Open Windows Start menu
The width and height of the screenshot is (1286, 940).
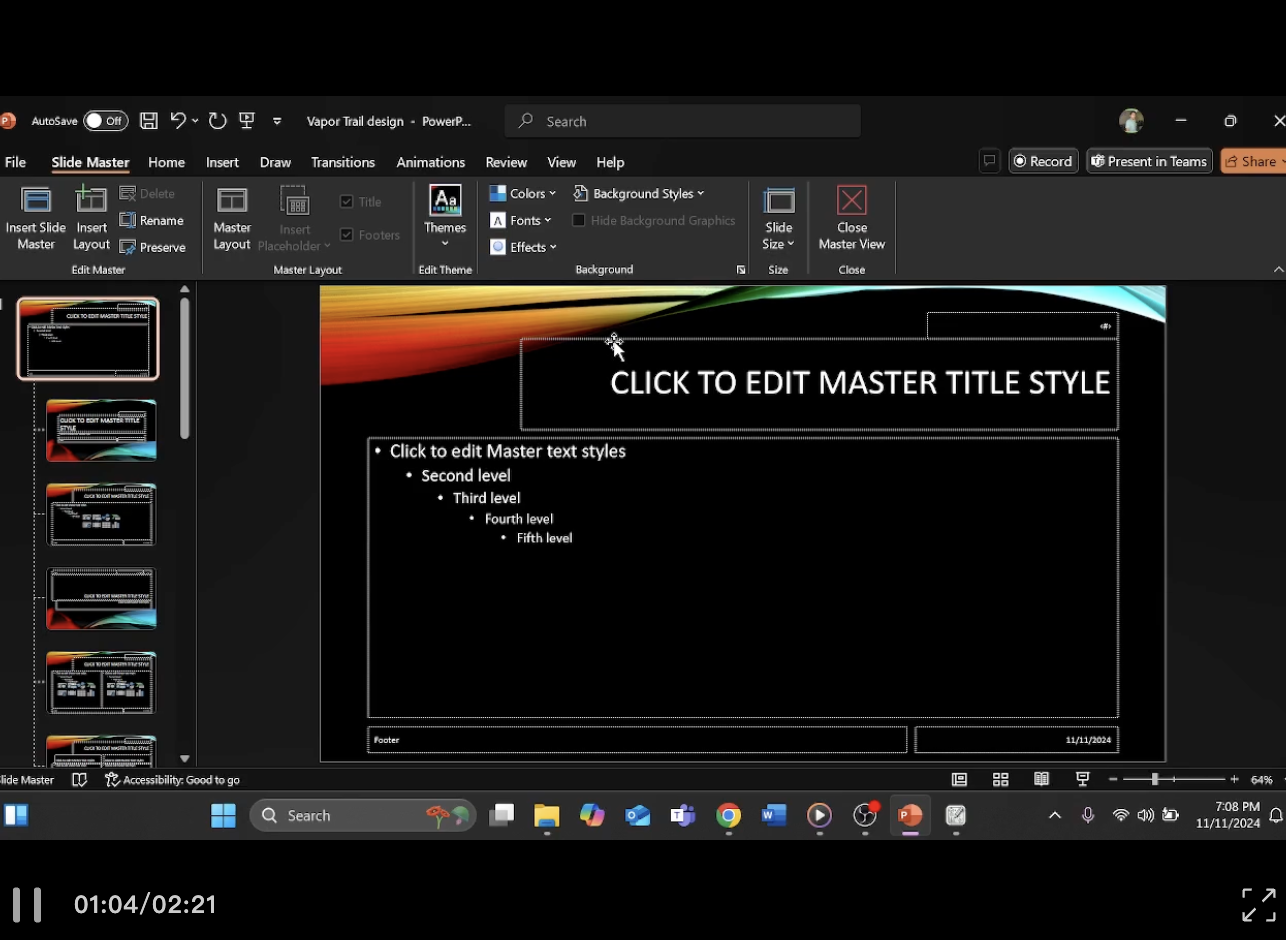pos(223,816)
